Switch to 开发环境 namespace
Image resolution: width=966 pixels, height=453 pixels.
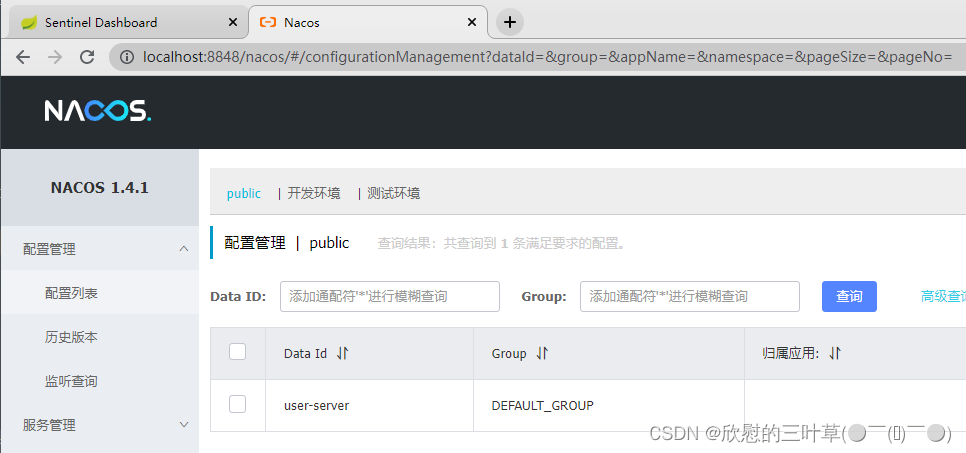(314, 194)
